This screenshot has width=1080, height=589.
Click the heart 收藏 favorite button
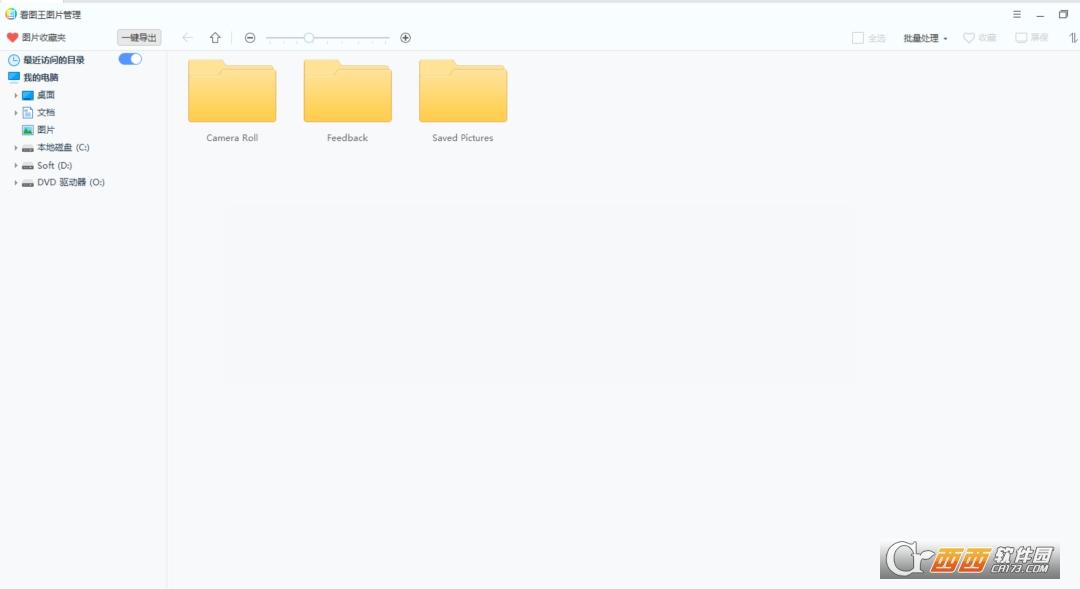click(x=979, y=38)
